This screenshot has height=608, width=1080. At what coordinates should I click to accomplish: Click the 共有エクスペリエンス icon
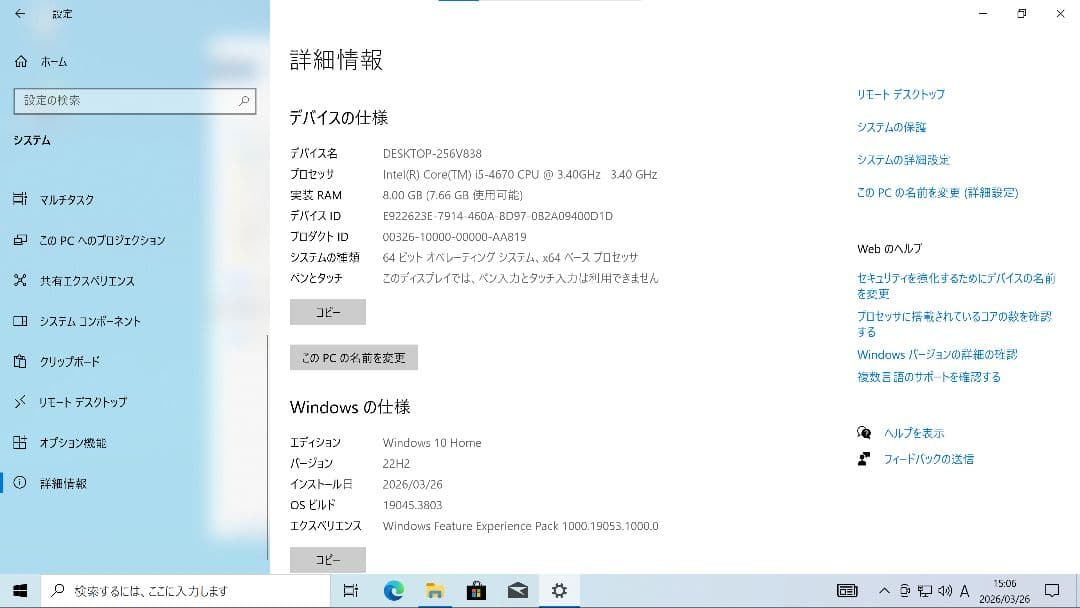20,280
